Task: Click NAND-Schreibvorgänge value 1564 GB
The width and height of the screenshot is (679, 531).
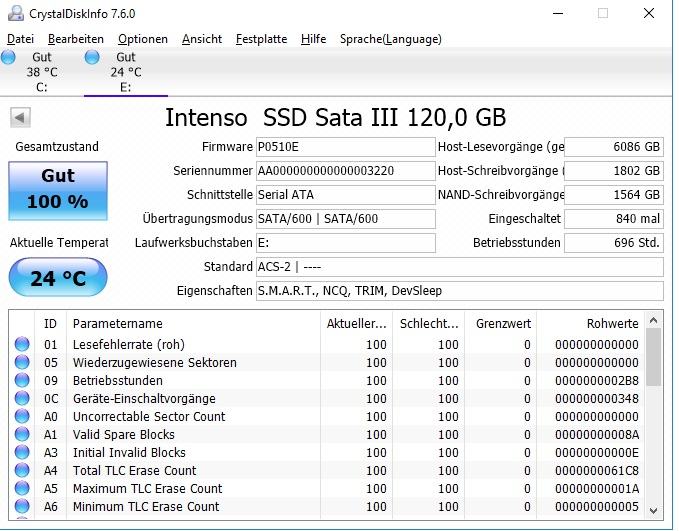Action: [614, 195]
